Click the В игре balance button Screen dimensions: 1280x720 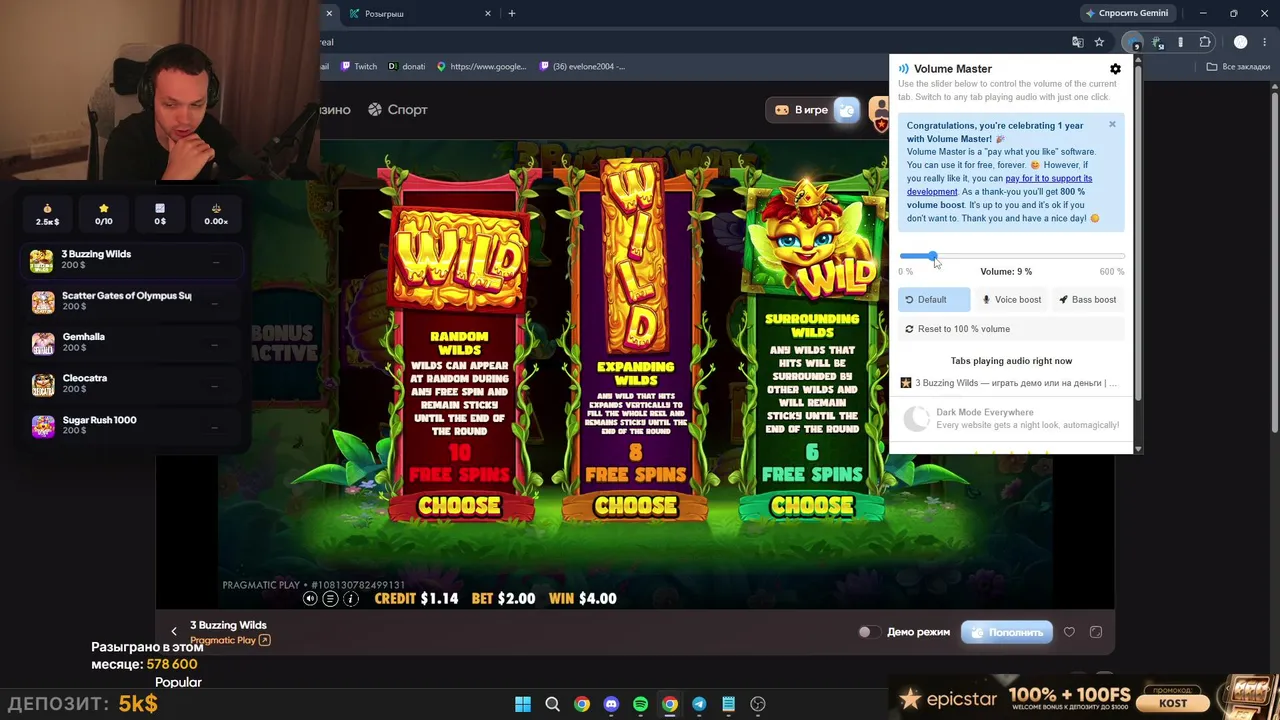801,110
